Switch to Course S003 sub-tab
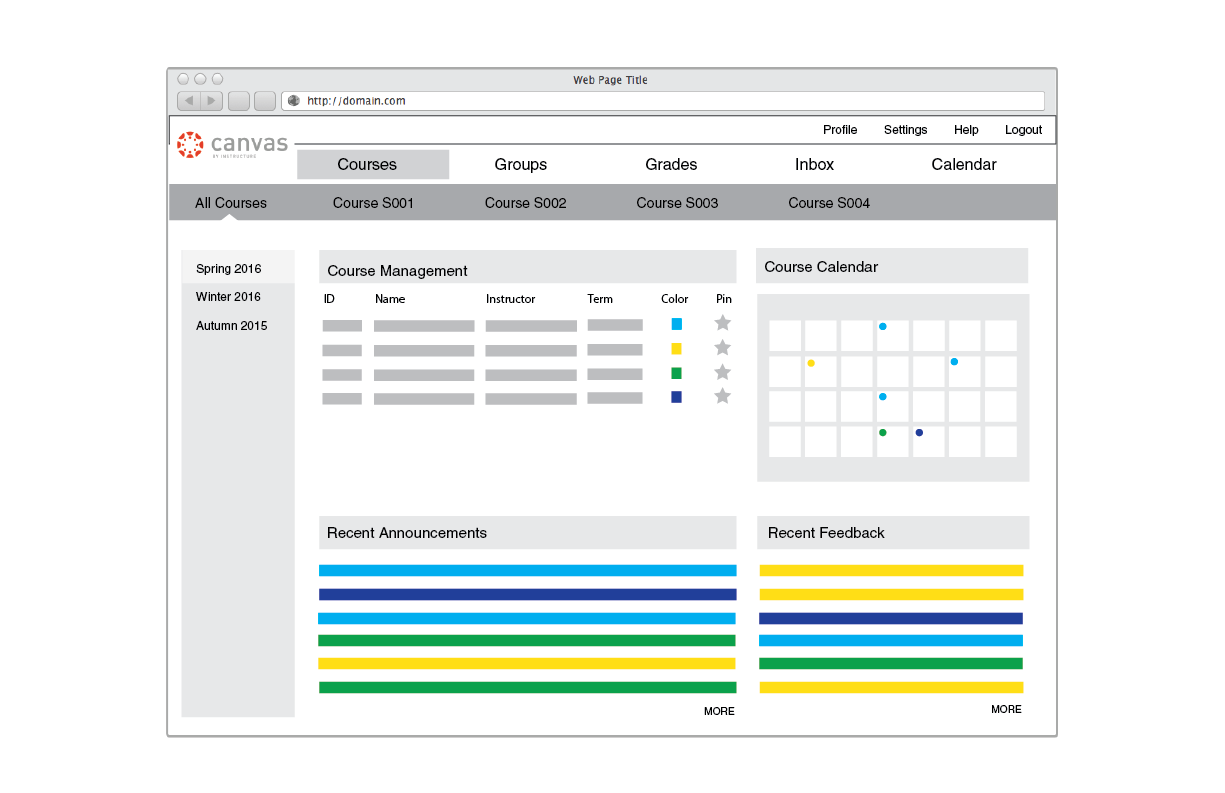This screenshot has height=793, width=1225. point(677,203)
